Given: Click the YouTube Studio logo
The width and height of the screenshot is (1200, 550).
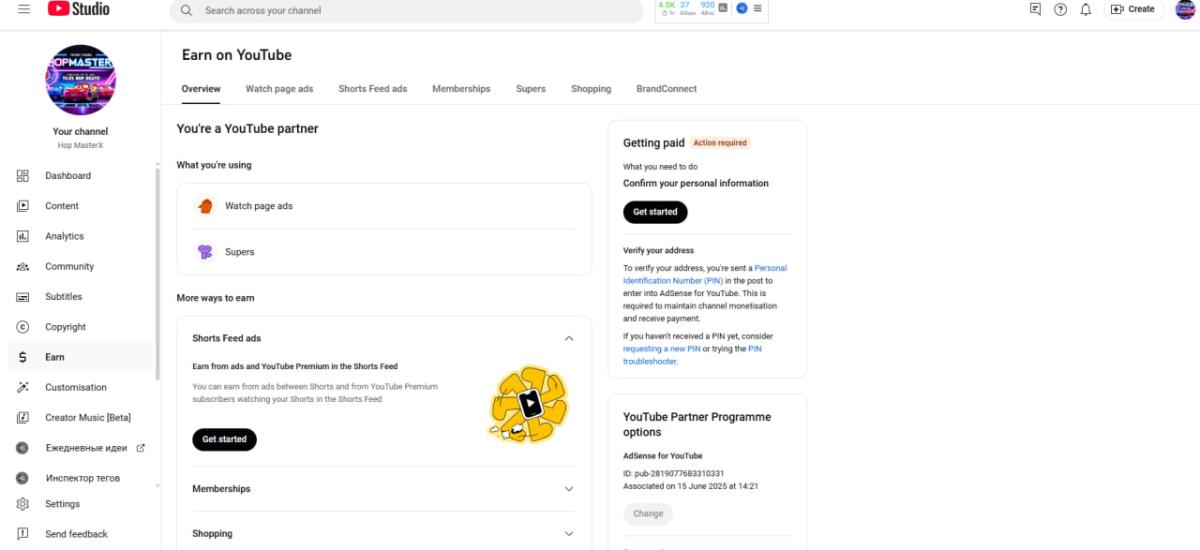Looking at the screenshot, I should [78, 9].
